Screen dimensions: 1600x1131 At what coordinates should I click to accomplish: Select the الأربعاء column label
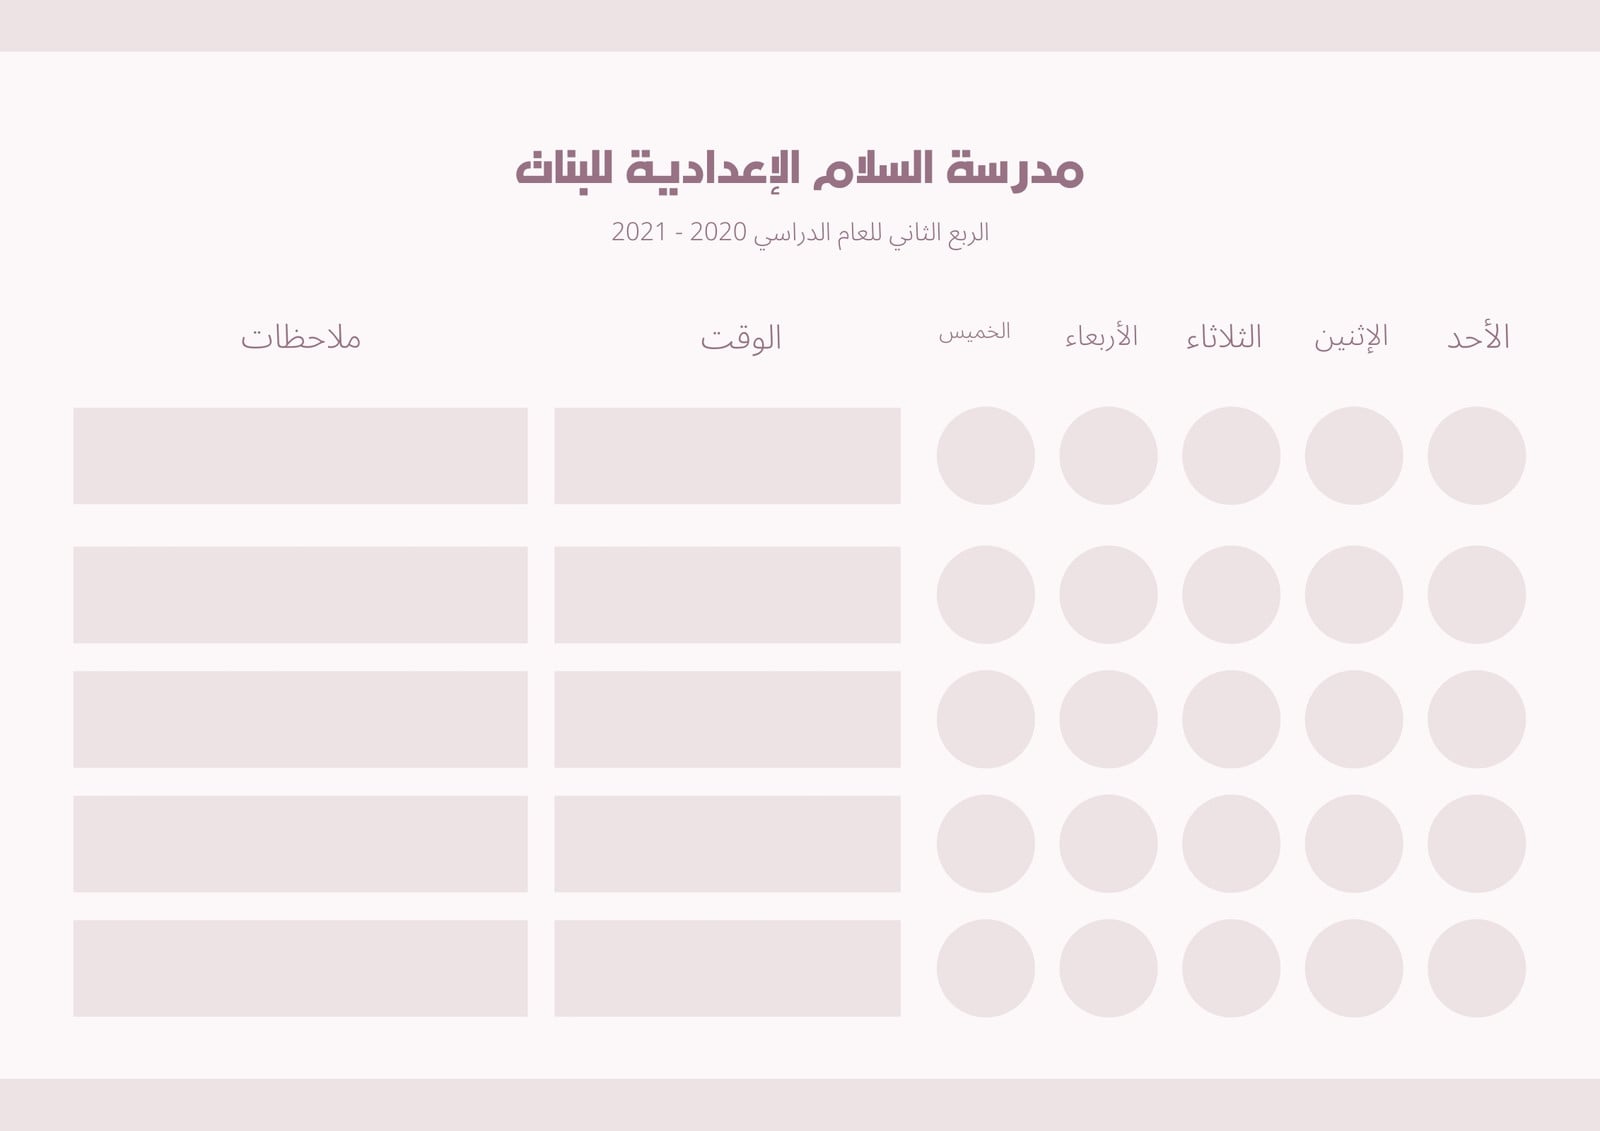click(1101, 336)
